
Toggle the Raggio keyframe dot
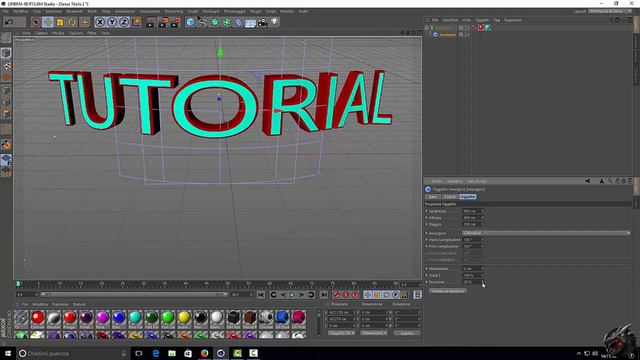click(x=427, y=224)
